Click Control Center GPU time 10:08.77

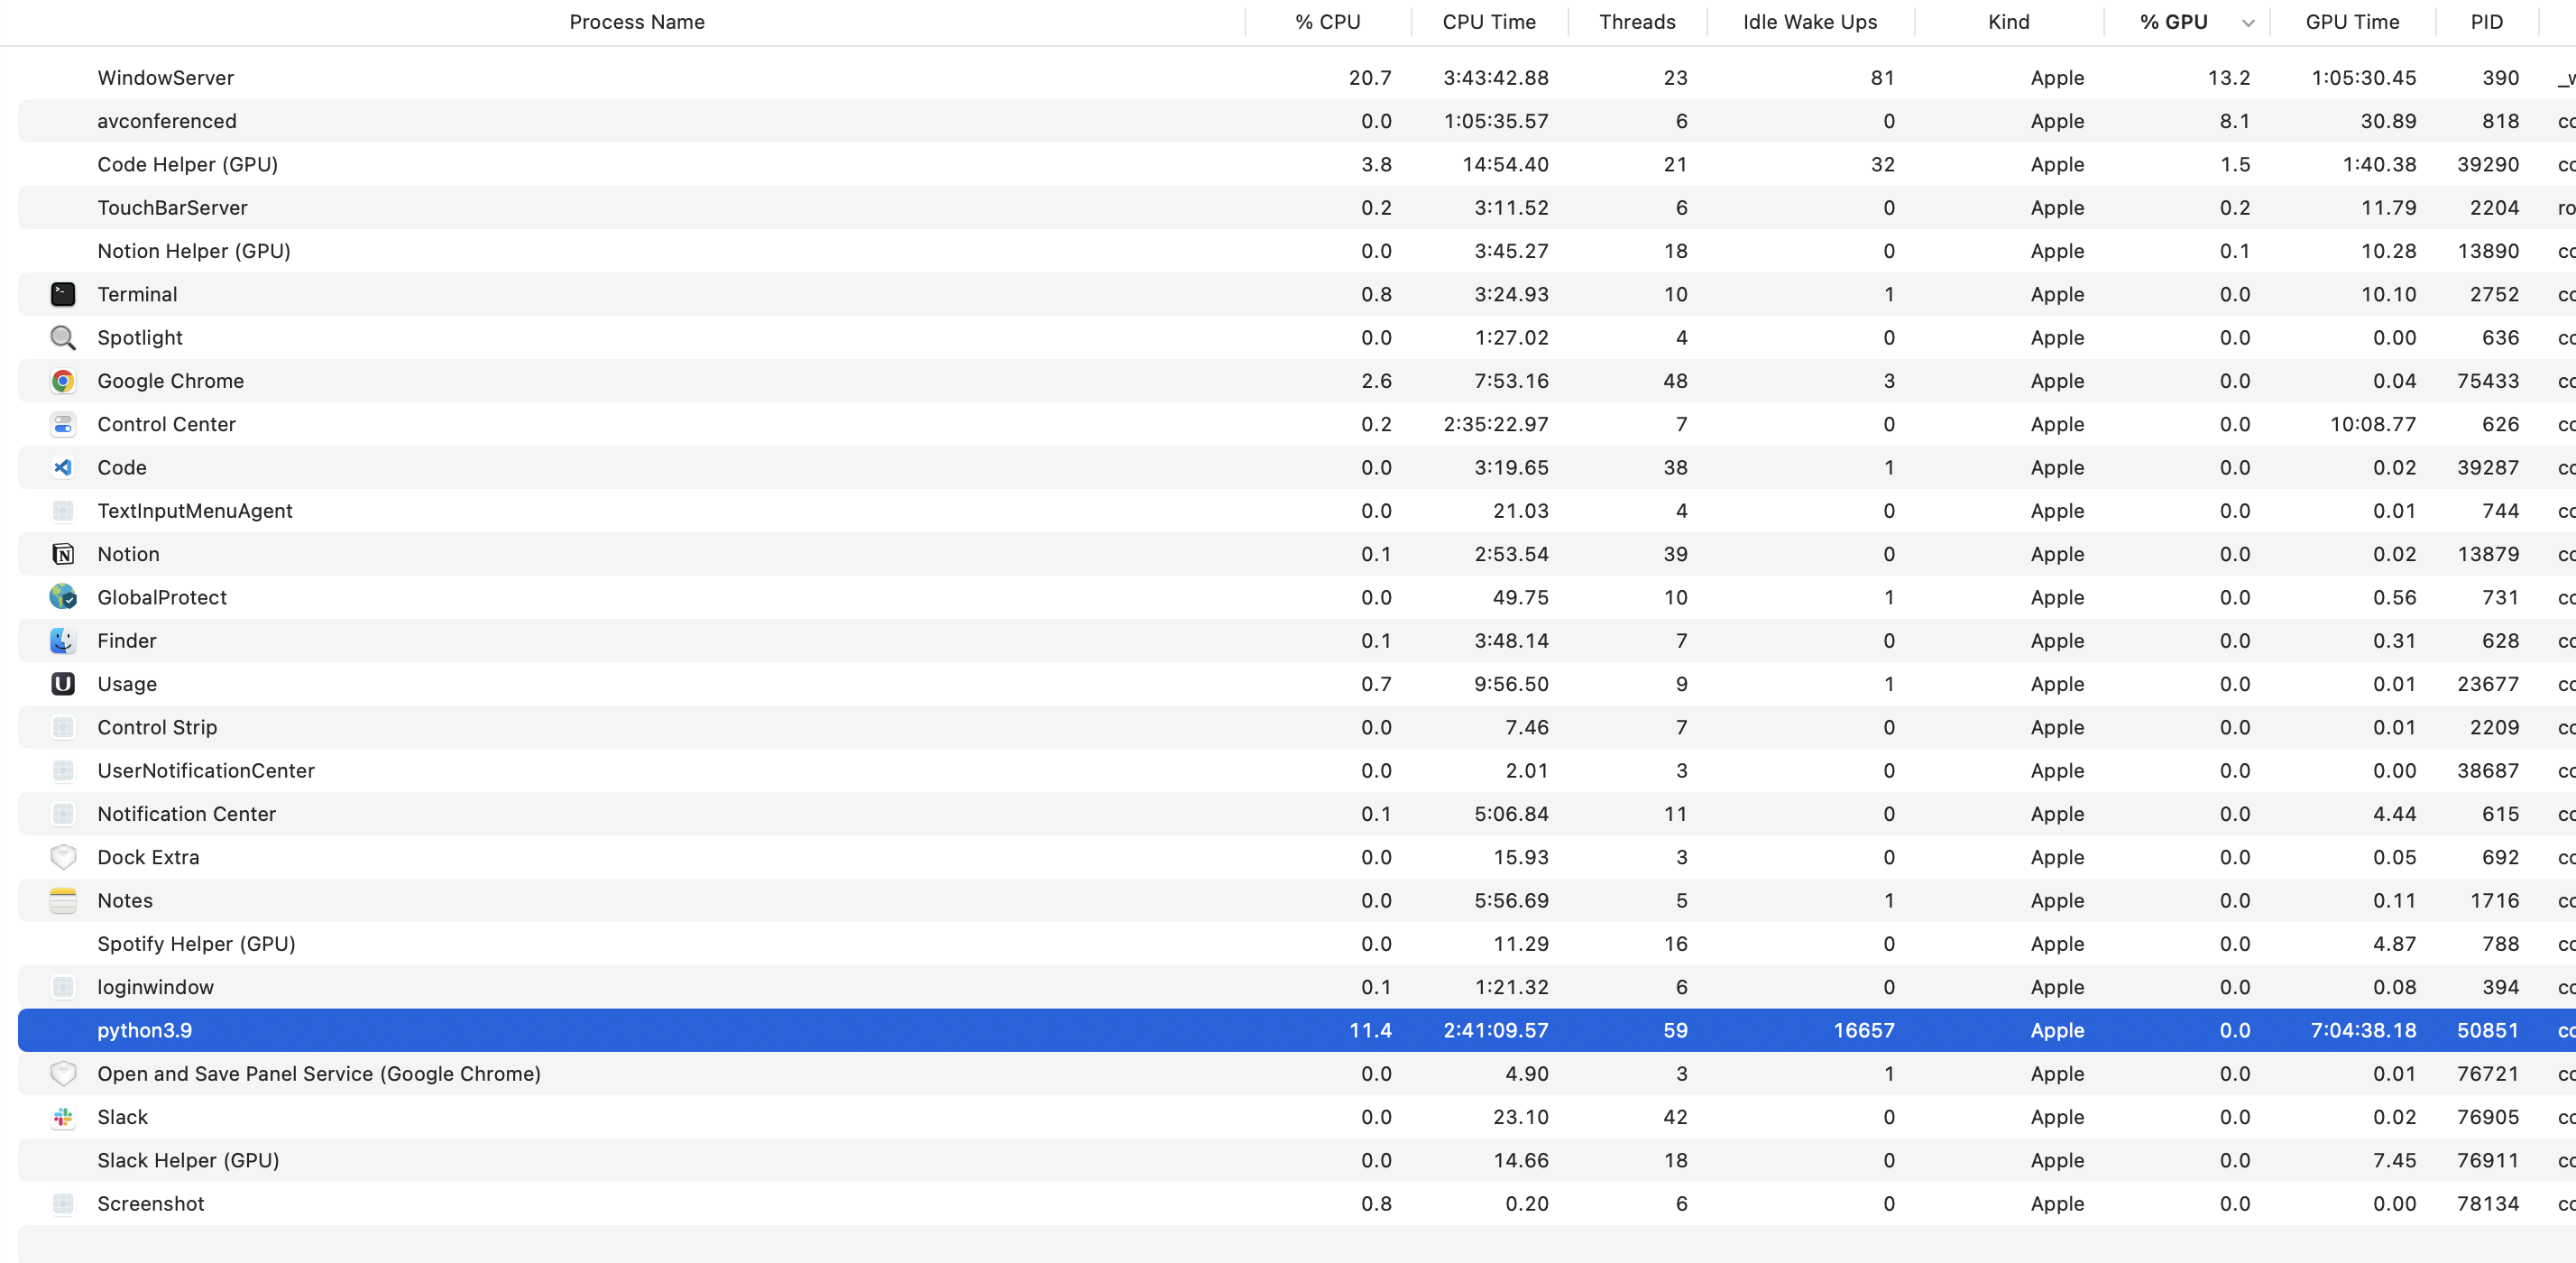tap(2373, 424)
